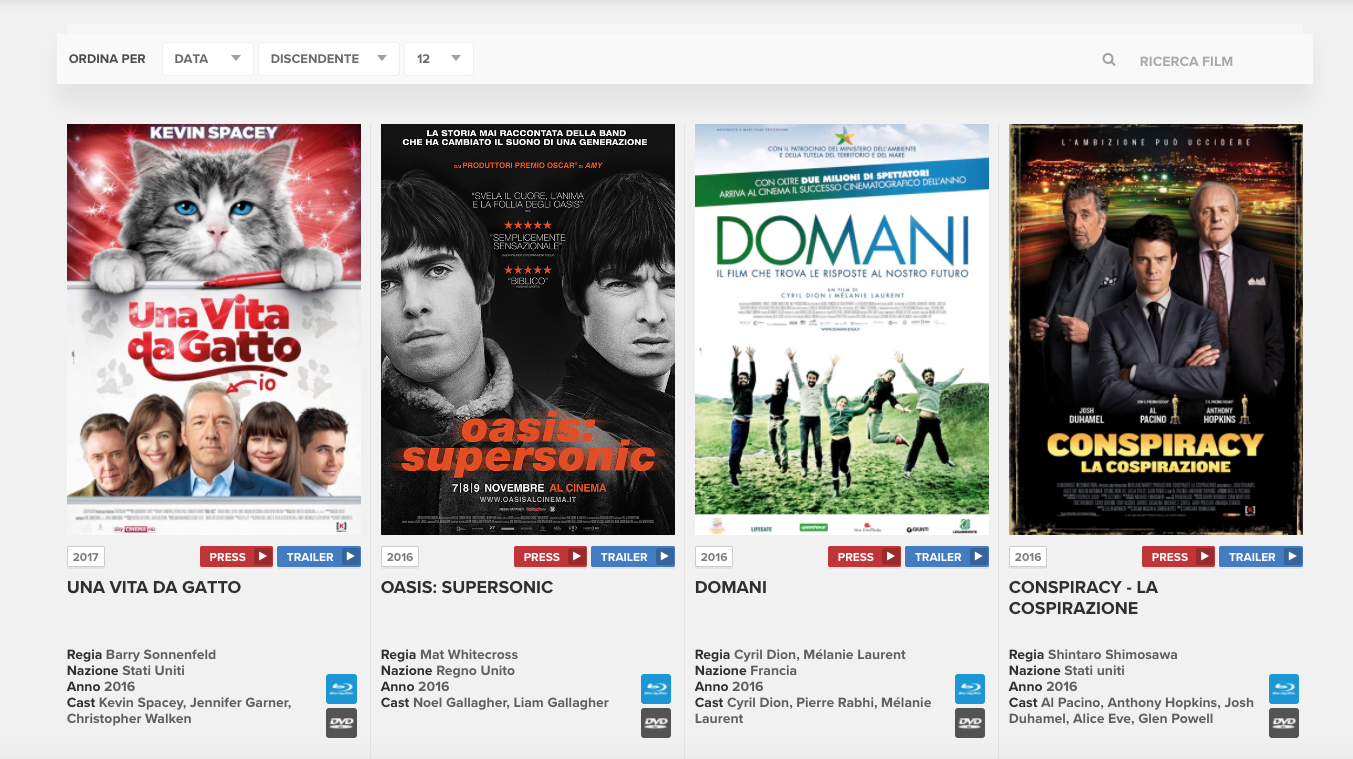Click the 2016 year tag under Oasis: Supersonic

pyautogui.click(x=400, y=557)
